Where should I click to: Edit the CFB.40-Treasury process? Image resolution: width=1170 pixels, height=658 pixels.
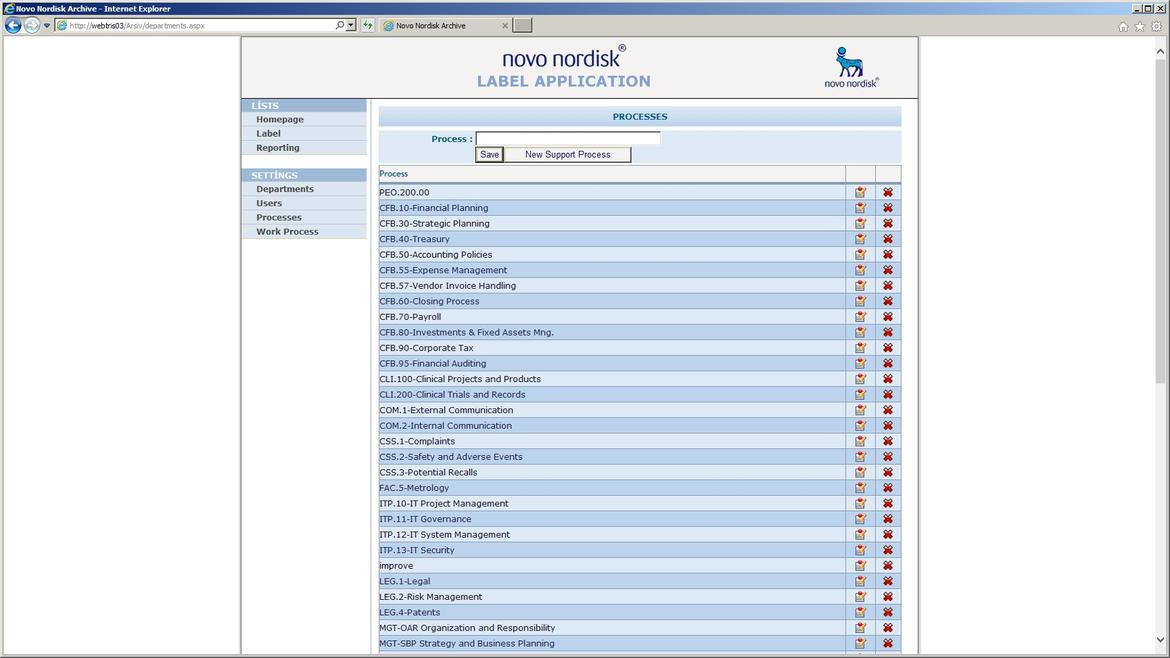[860, 239]
